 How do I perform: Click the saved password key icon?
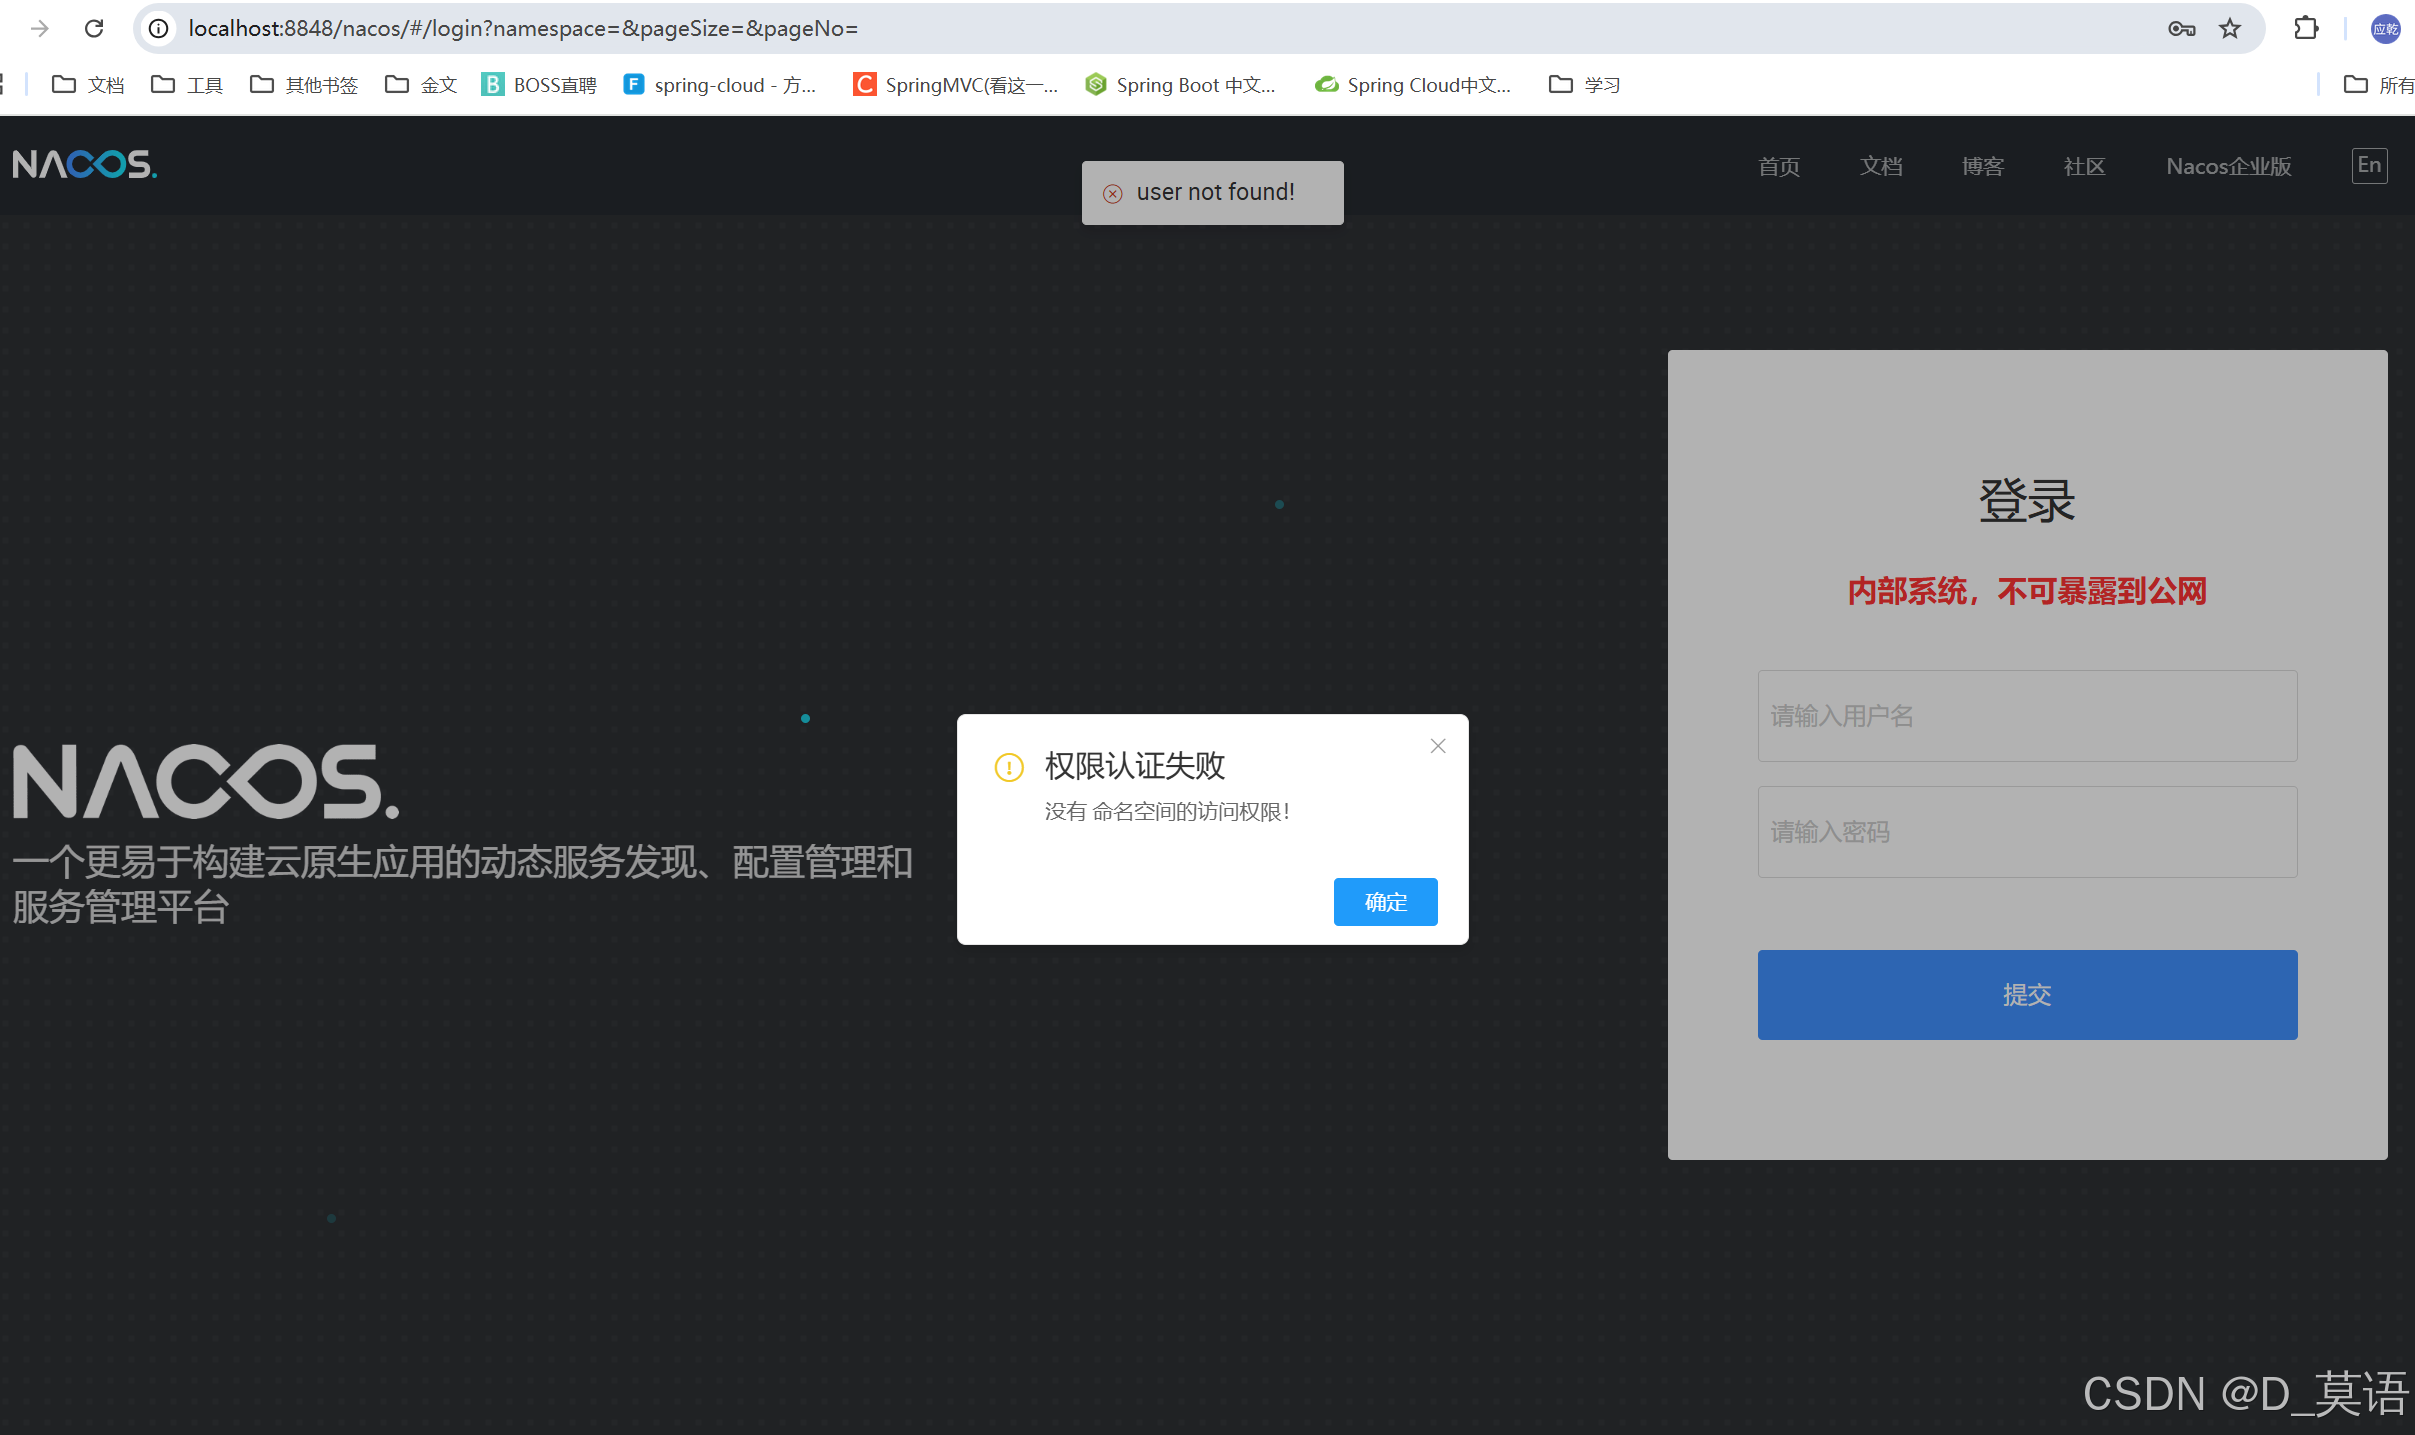coord(2181,29)
